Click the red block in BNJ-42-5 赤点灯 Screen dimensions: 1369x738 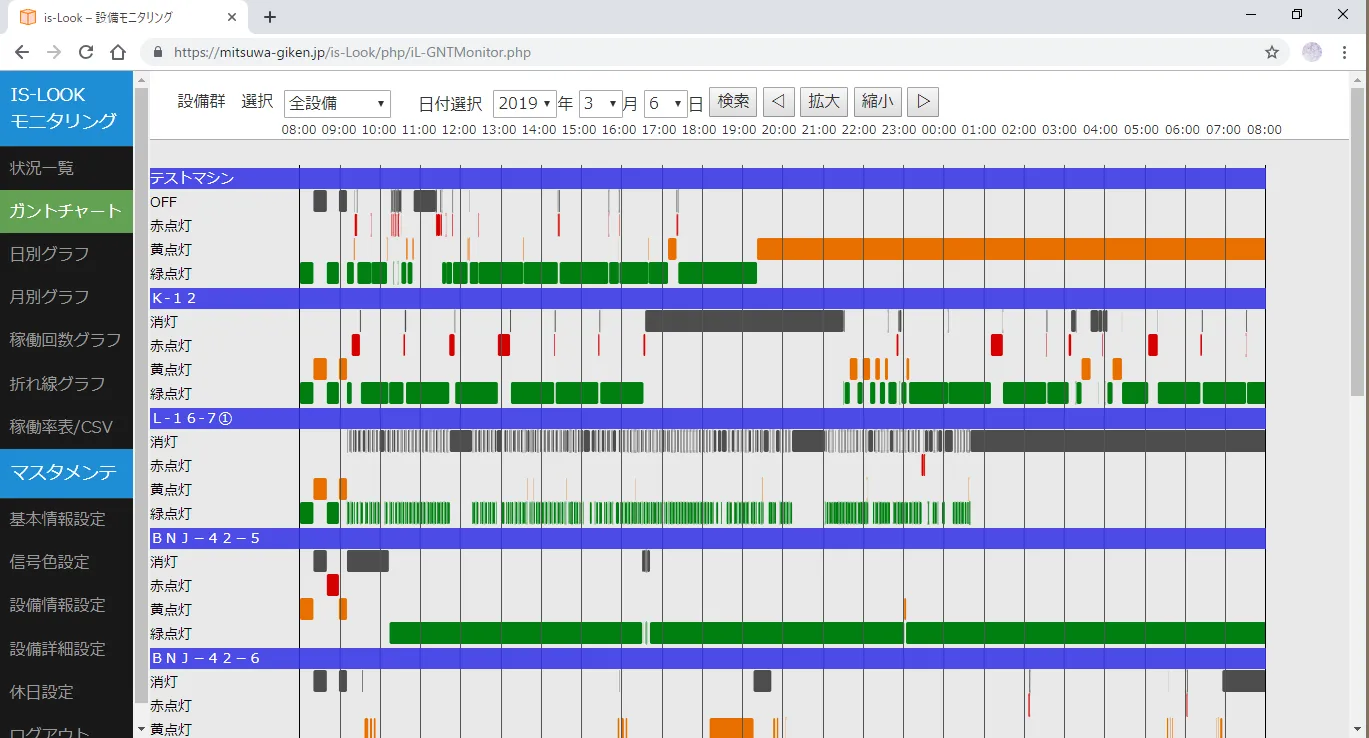(333, 585)
